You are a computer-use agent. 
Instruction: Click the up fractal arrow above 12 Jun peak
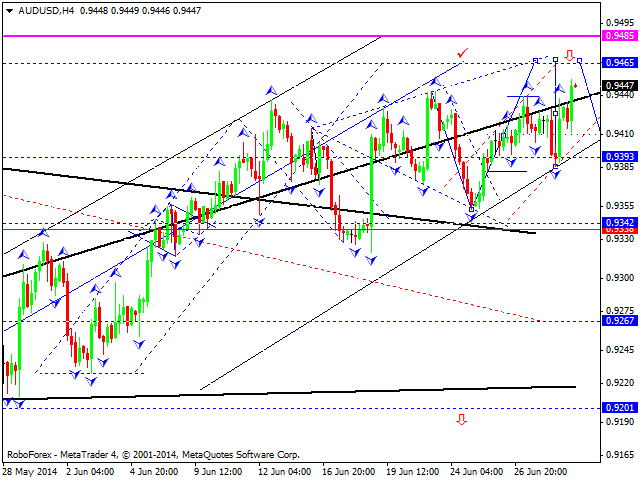tap(270, 90)
